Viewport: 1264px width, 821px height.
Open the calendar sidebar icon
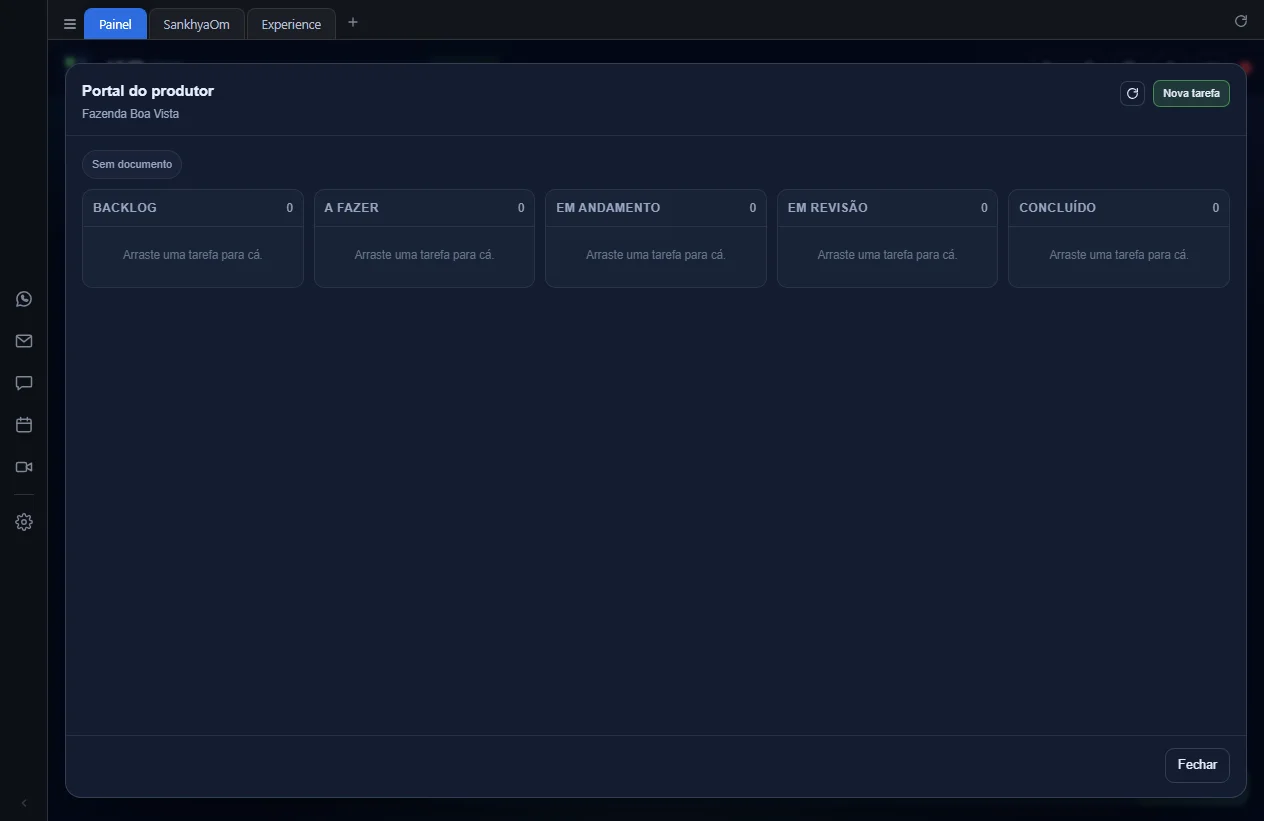pos(24,425)
